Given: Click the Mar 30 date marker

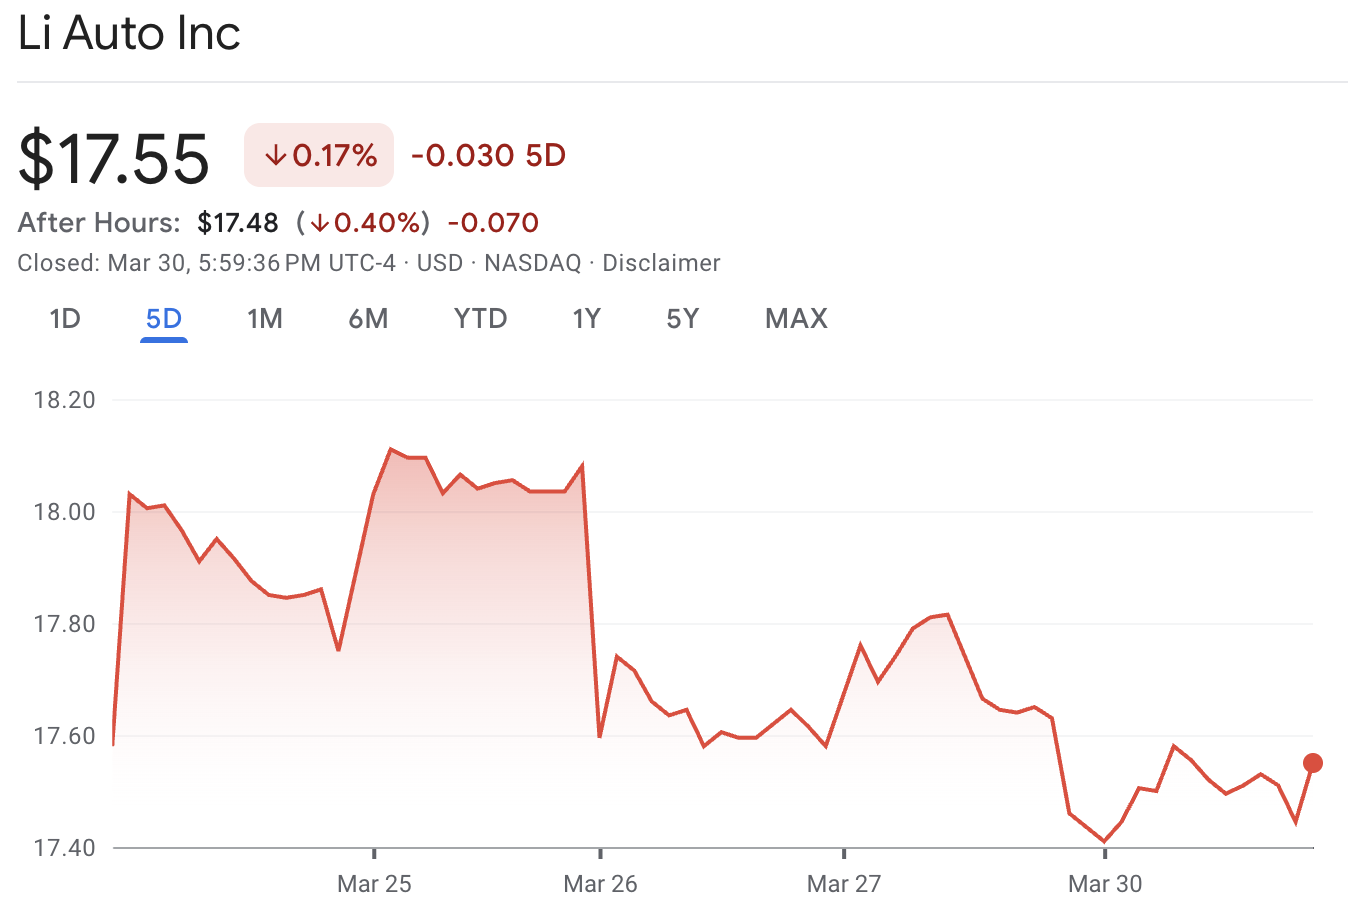Looking at the screenshot, I should [1104, 884].
